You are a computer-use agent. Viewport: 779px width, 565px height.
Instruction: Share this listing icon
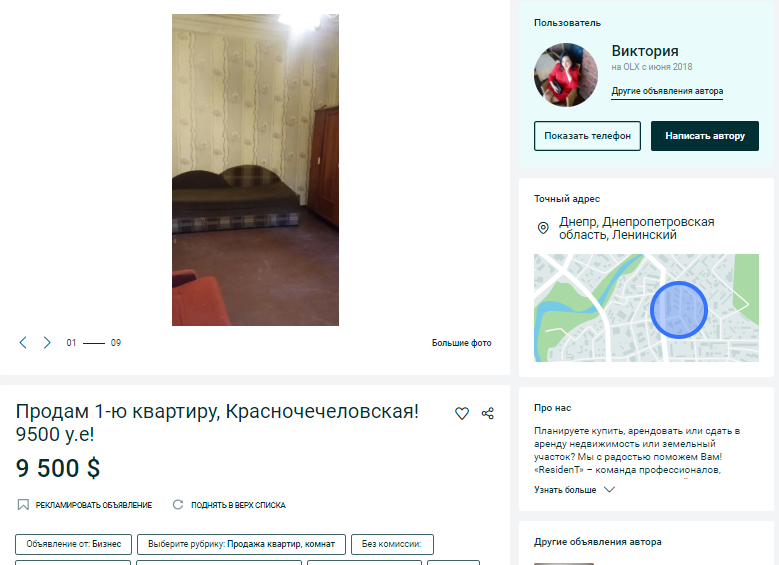488,413
